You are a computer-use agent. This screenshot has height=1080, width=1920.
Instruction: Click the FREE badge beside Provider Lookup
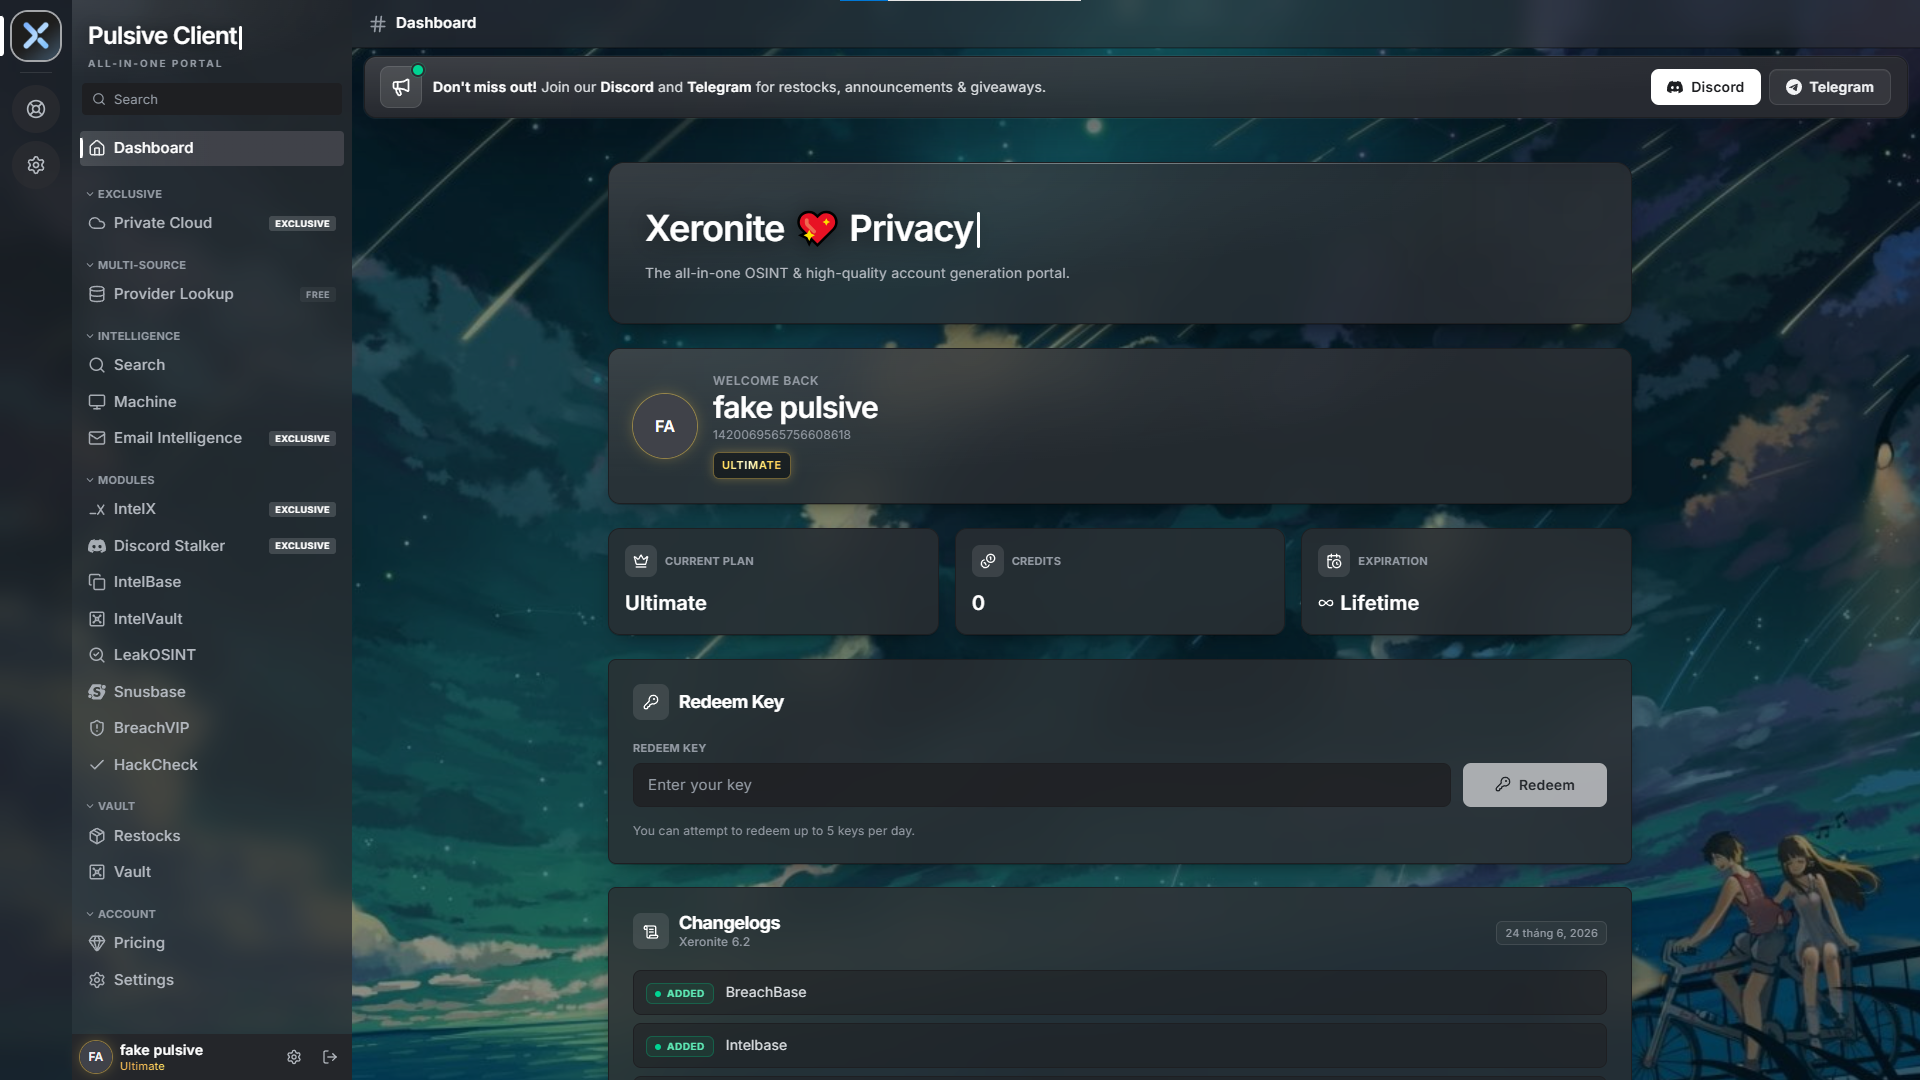317,294
